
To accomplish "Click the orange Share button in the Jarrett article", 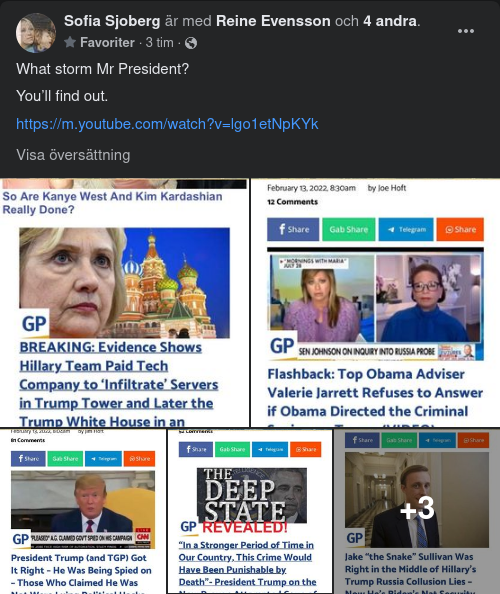I will tap(460, 229).
